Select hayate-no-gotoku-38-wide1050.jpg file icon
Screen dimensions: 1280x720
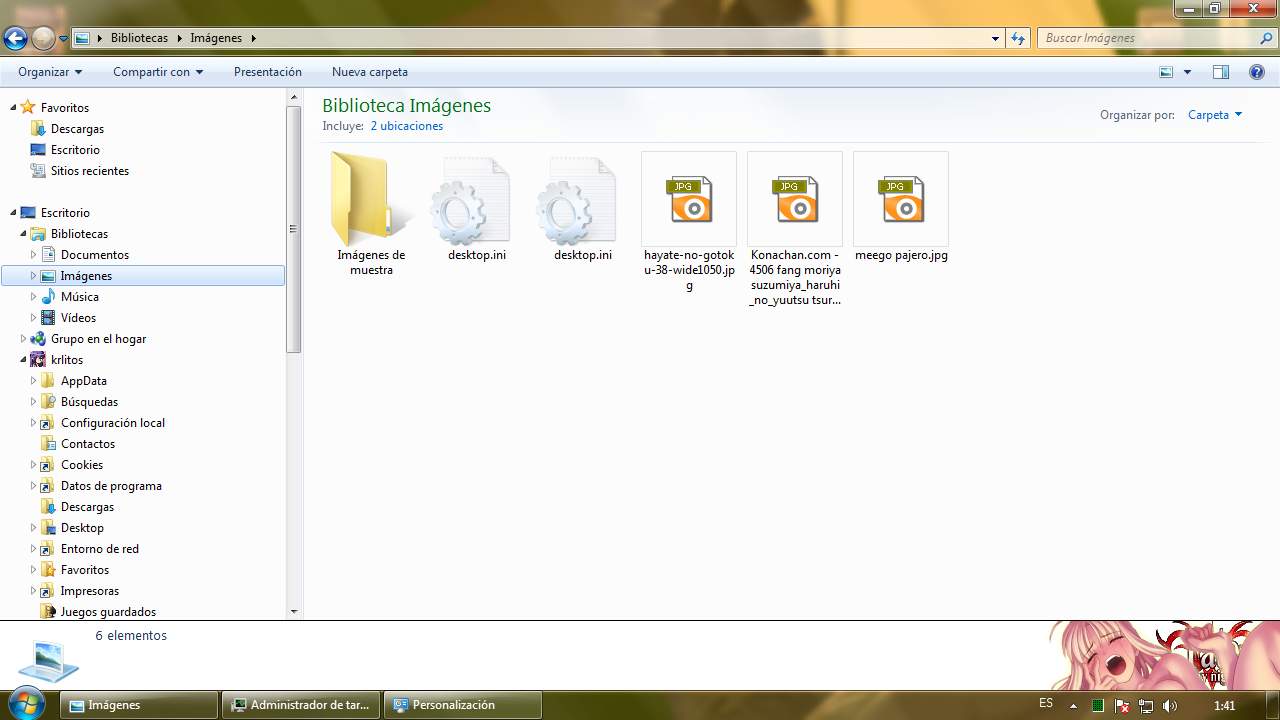point(689,200)
